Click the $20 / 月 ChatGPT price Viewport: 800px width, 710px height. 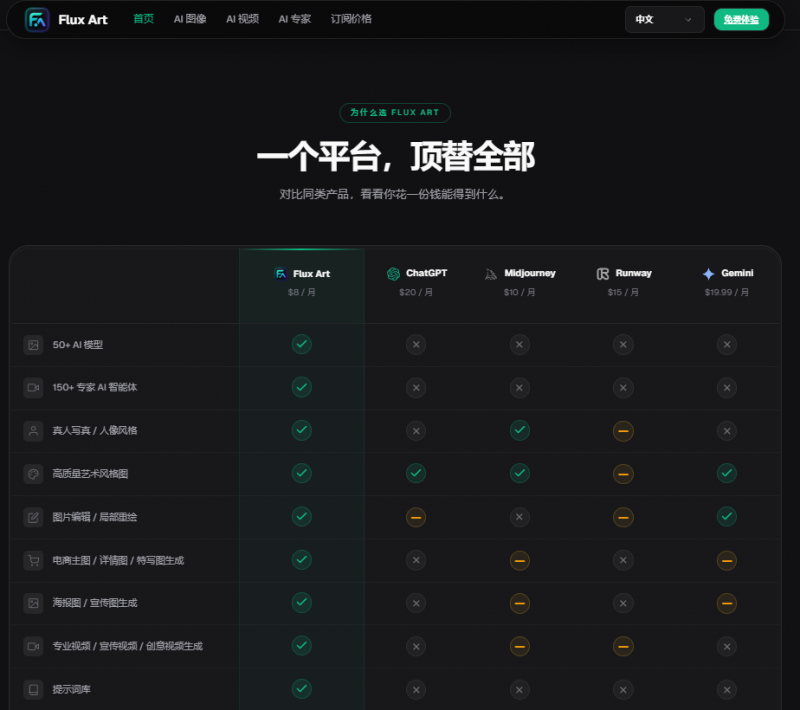pos(416,292)
